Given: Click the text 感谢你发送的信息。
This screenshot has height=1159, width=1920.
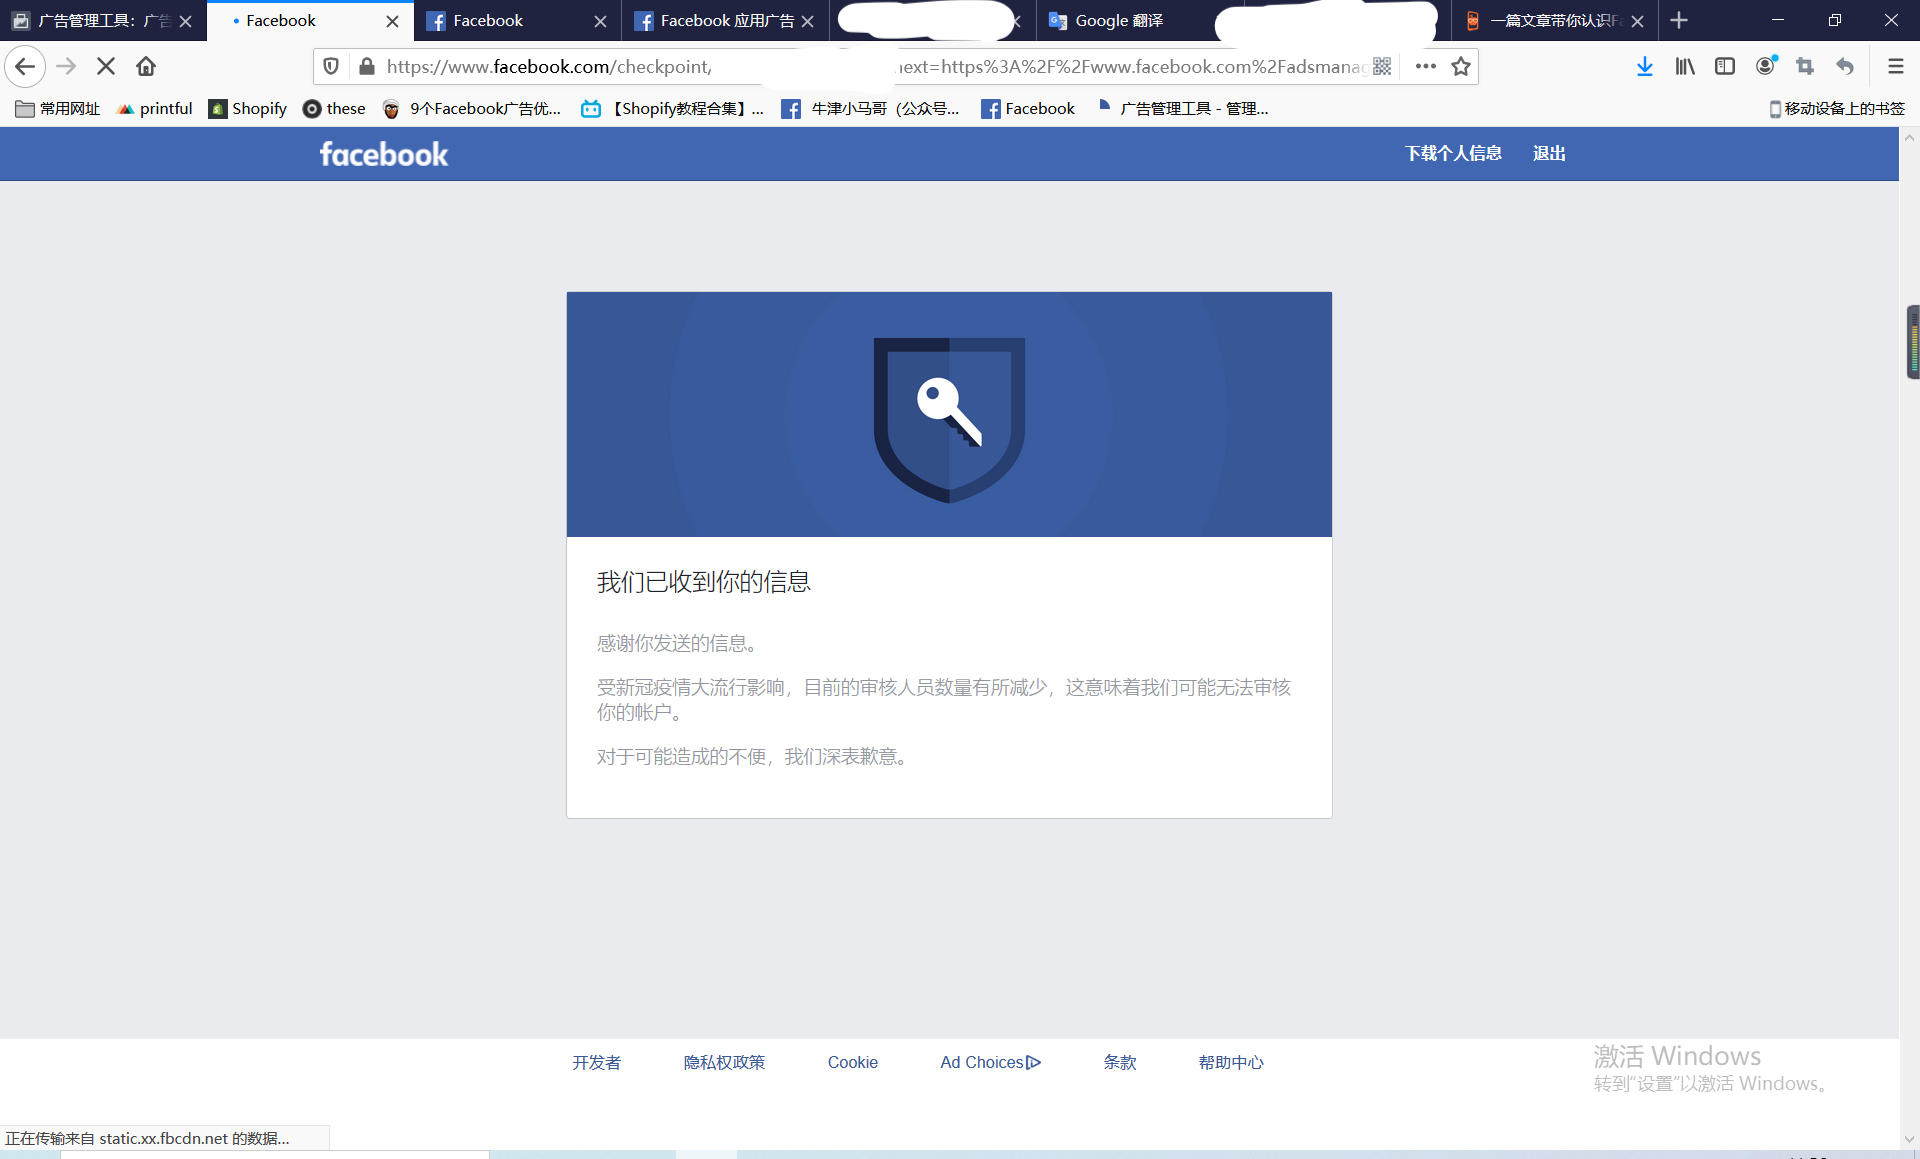Looking at the screenshot, I should point(681,644).
